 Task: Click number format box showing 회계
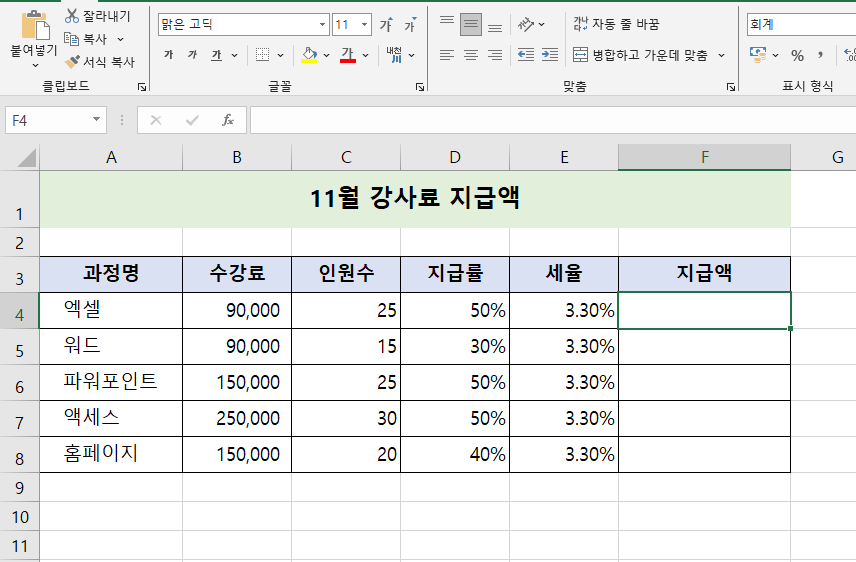tap(801, 24)
